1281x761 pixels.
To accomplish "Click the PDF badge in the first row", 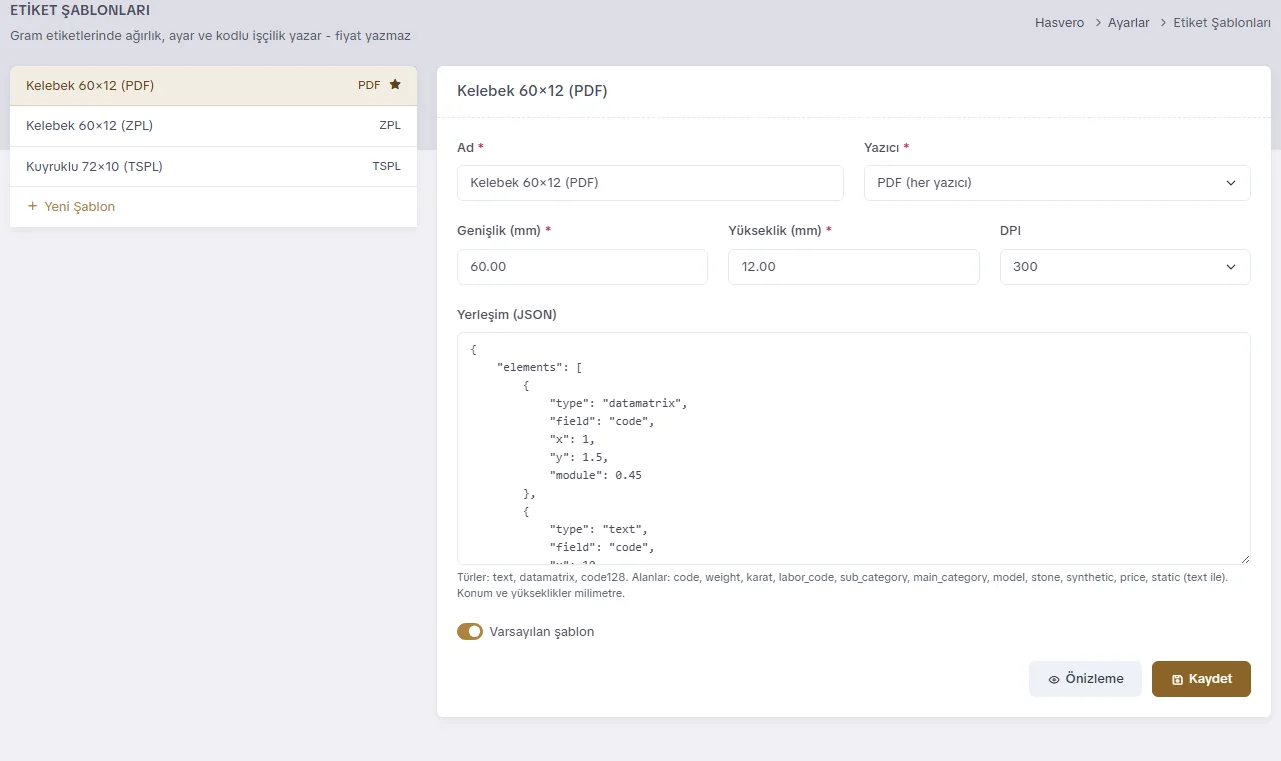I will (x=369, y=85).
